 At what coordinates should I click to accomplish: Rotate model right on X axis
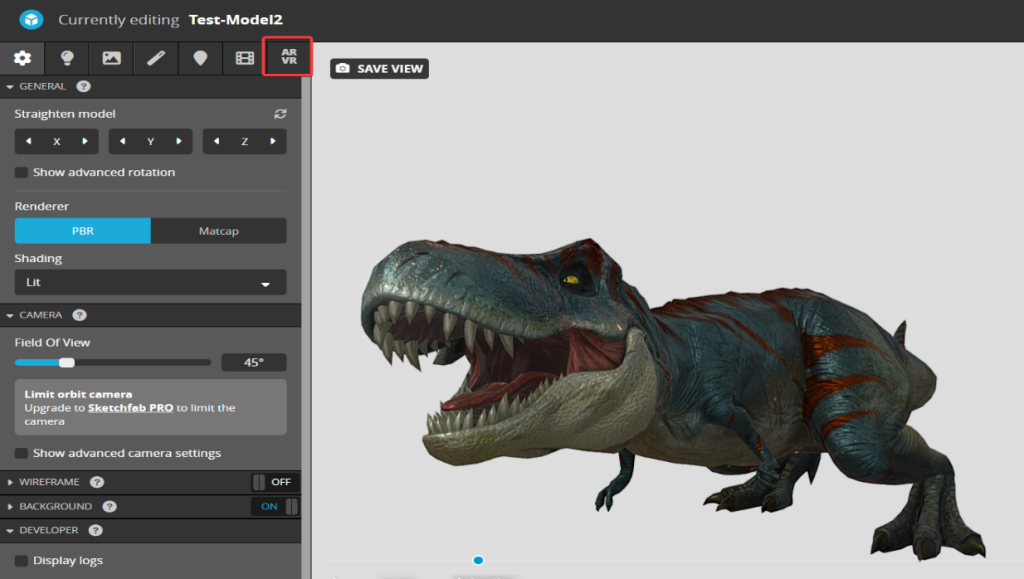coord(85,141)
